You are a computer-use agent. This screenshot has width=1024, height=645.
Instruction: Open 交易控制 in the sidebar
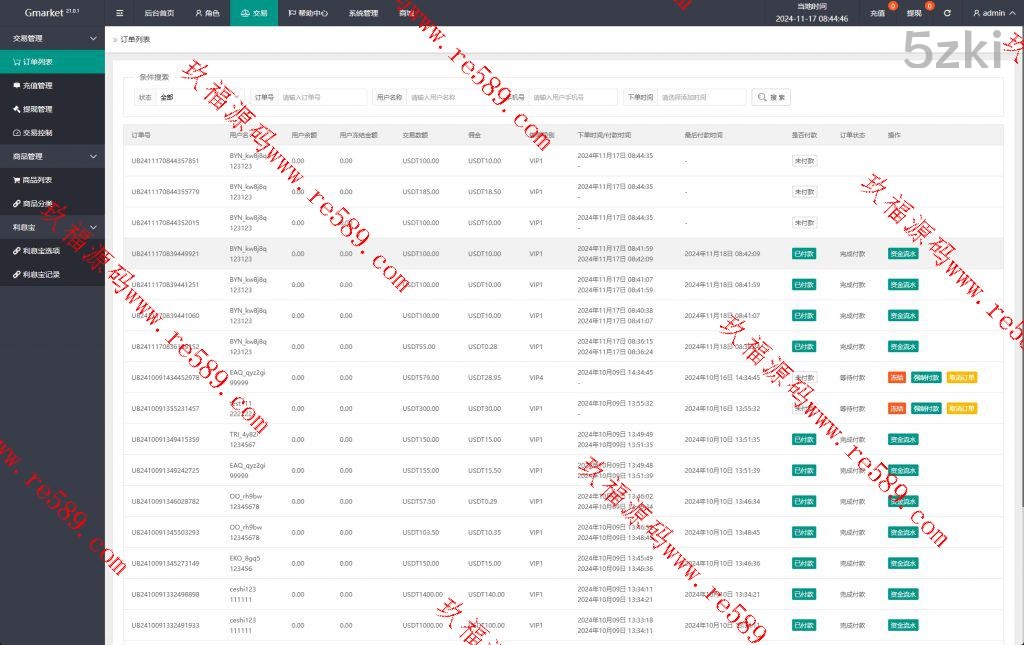pyautogui.click(x=37, y=133)
